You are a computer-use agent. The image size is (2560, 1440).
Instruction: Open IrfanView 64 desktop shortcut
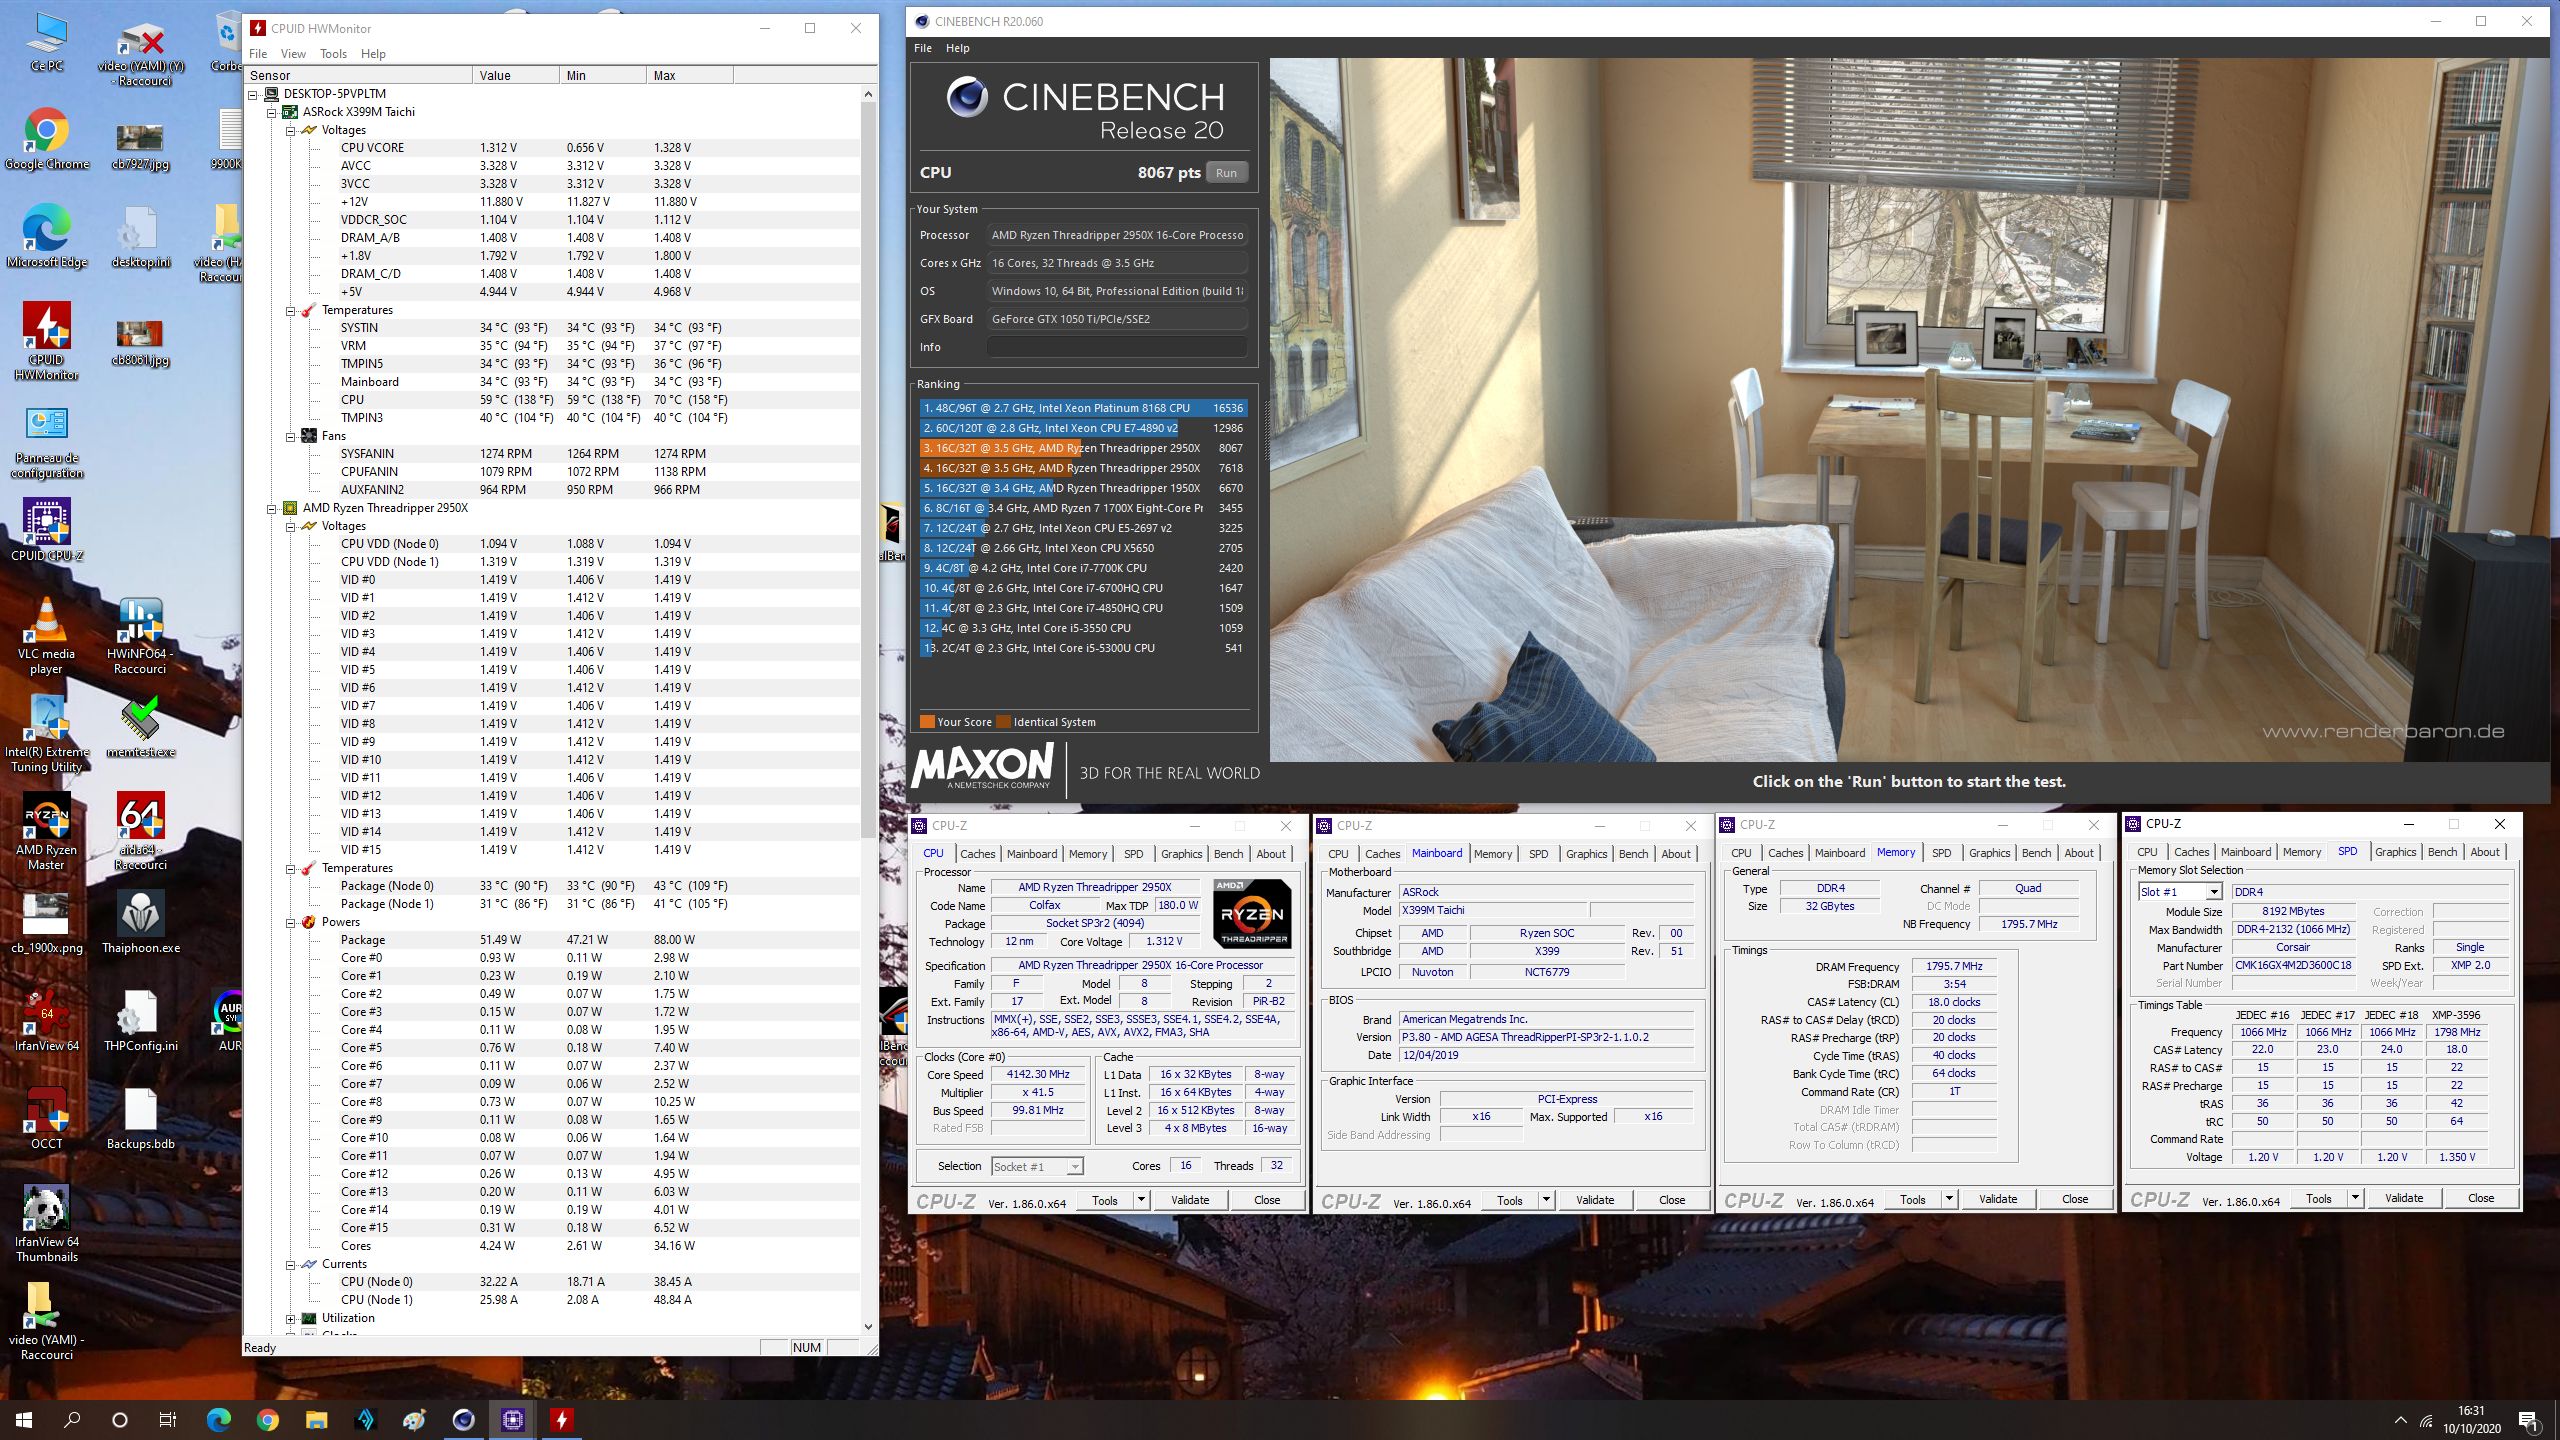click(47, 1020)
